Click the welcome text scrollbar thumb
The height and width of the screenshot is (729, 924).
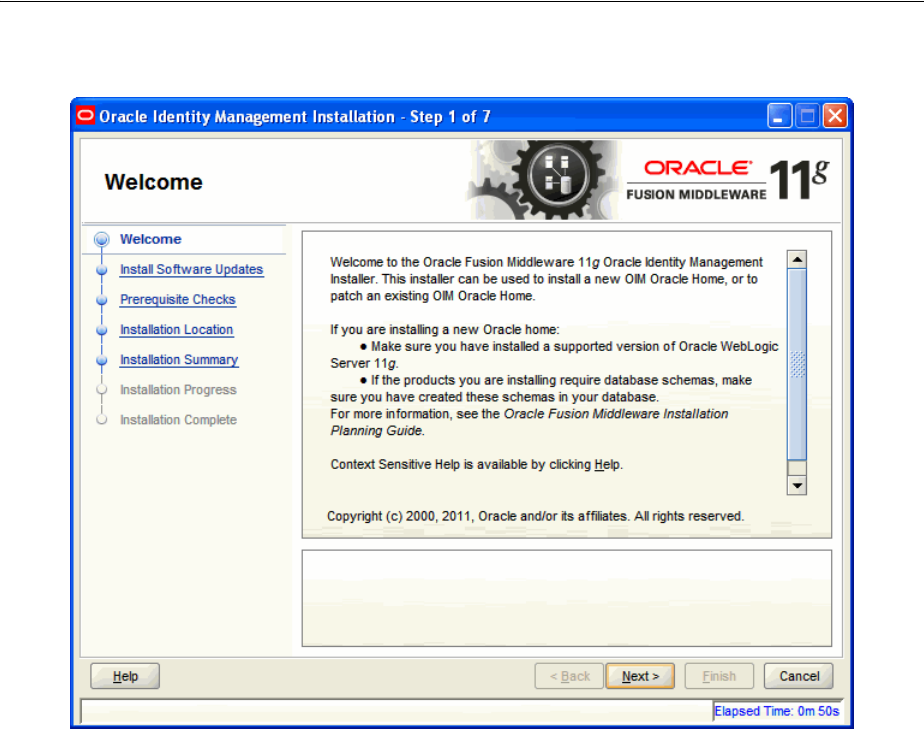tap(797, 364)
